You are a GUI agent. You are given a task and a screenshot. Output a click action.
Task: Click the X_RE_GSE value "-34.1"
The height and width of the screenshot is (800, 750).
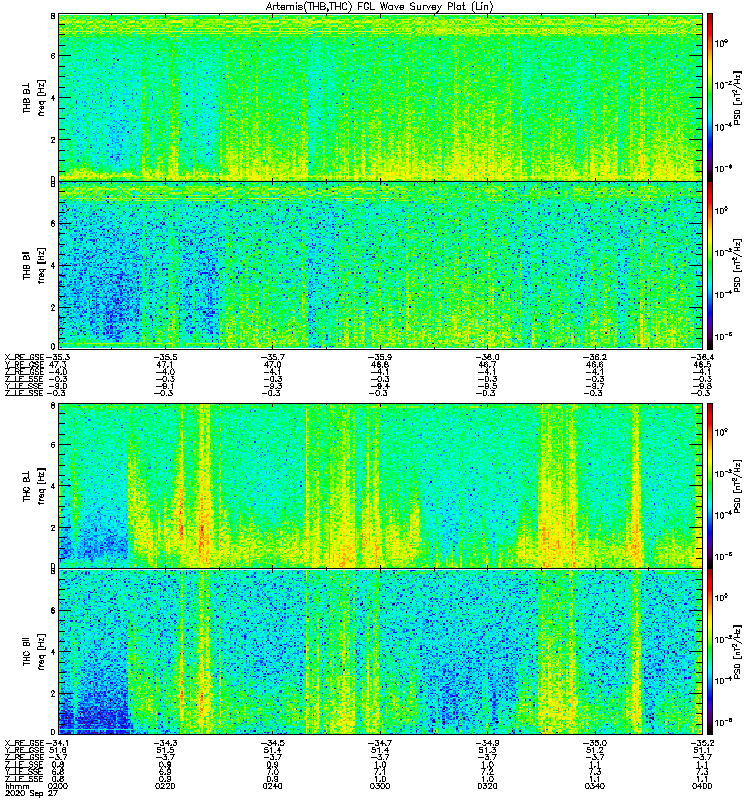pyautogui.click(x=57, y=743)
